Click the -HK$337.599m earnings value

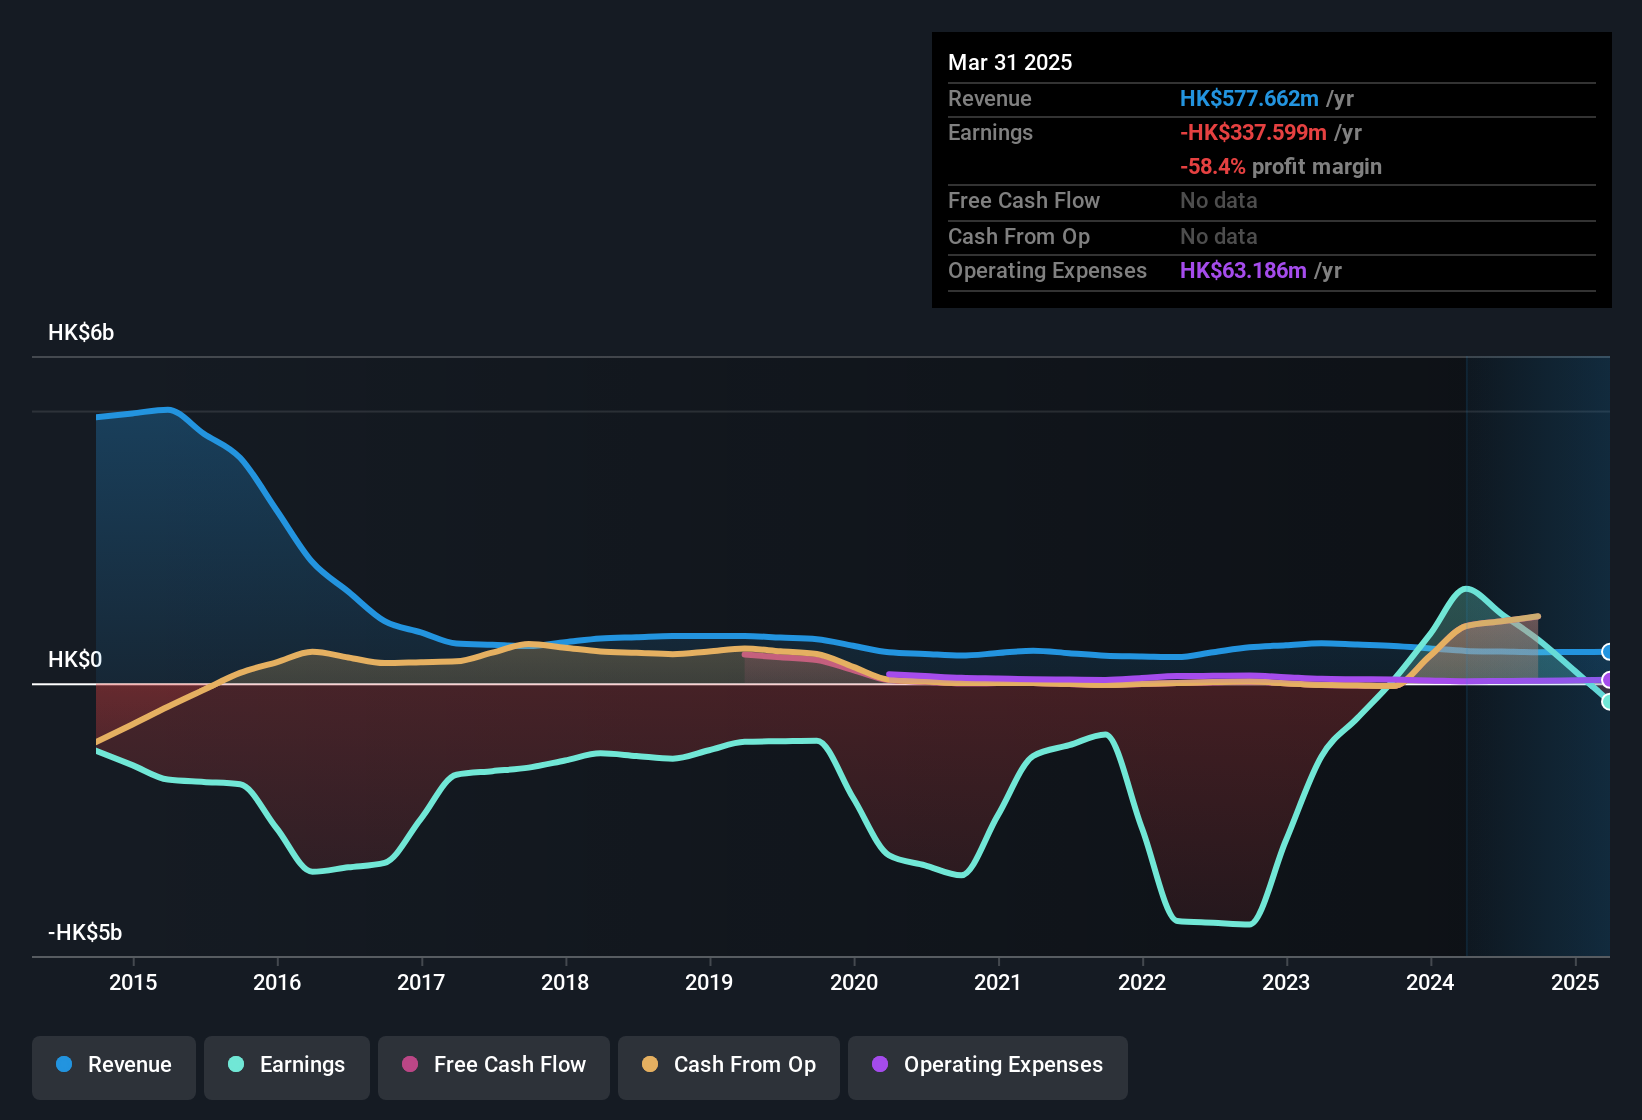click(x=1253, y=132)
